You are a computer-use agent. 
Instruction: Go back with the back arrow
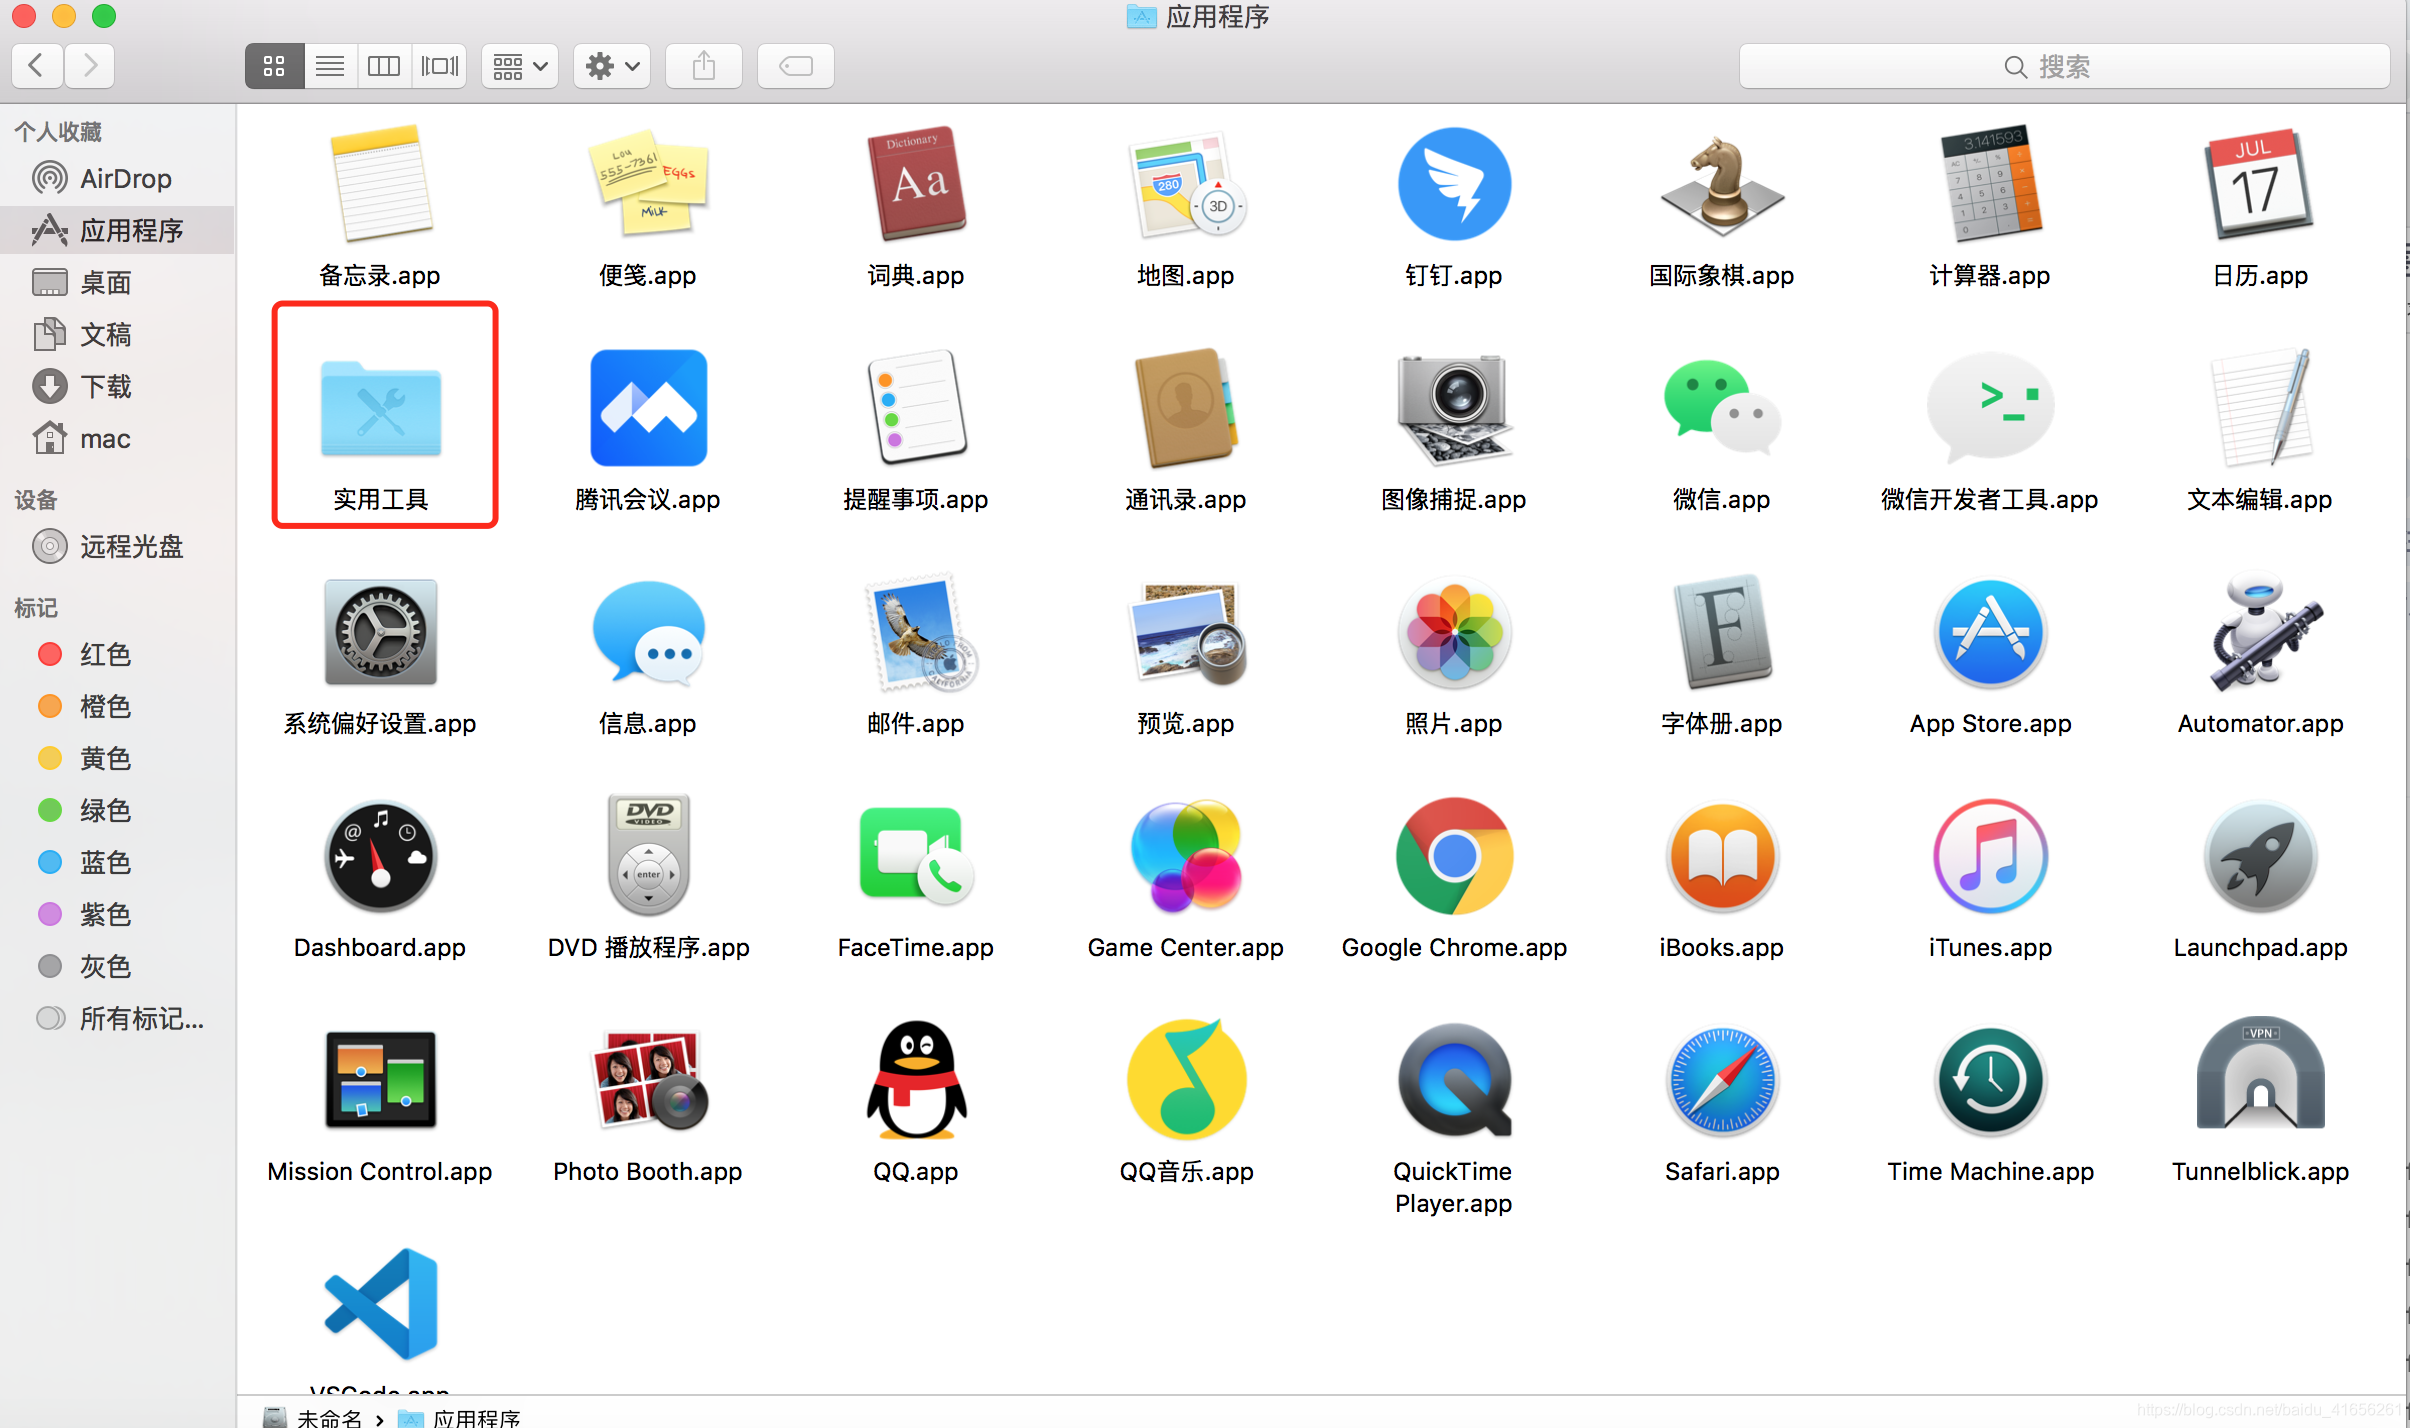[x=37, y=66]
